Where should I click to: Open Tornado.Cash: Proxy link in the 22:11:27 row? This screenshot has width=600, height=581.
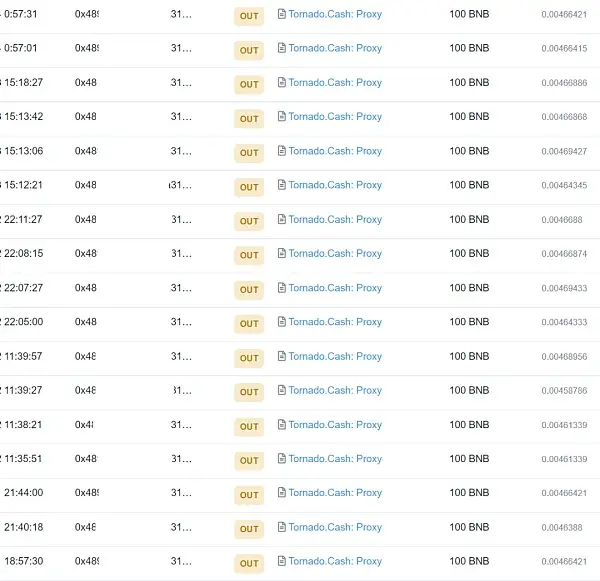[x=335, y=220]
